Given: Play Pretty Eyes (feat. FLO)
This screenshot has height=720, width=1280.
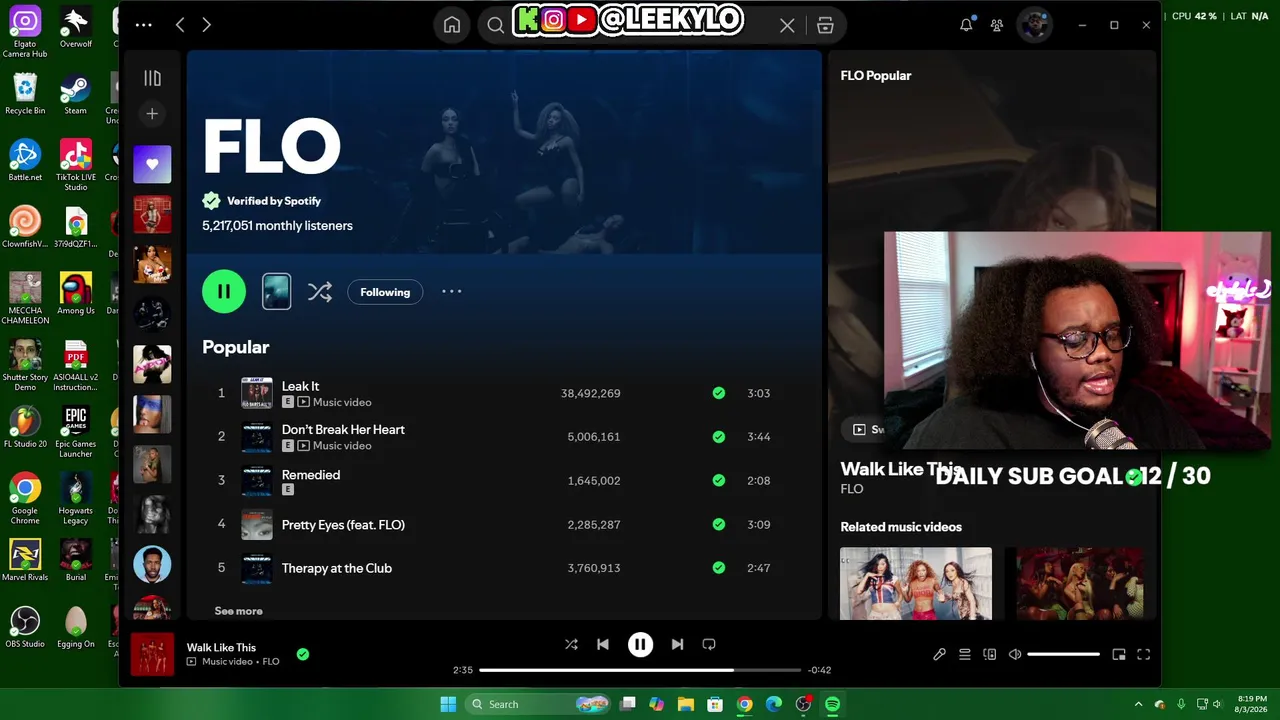Looking at the screenshot, I should [343, 525].
